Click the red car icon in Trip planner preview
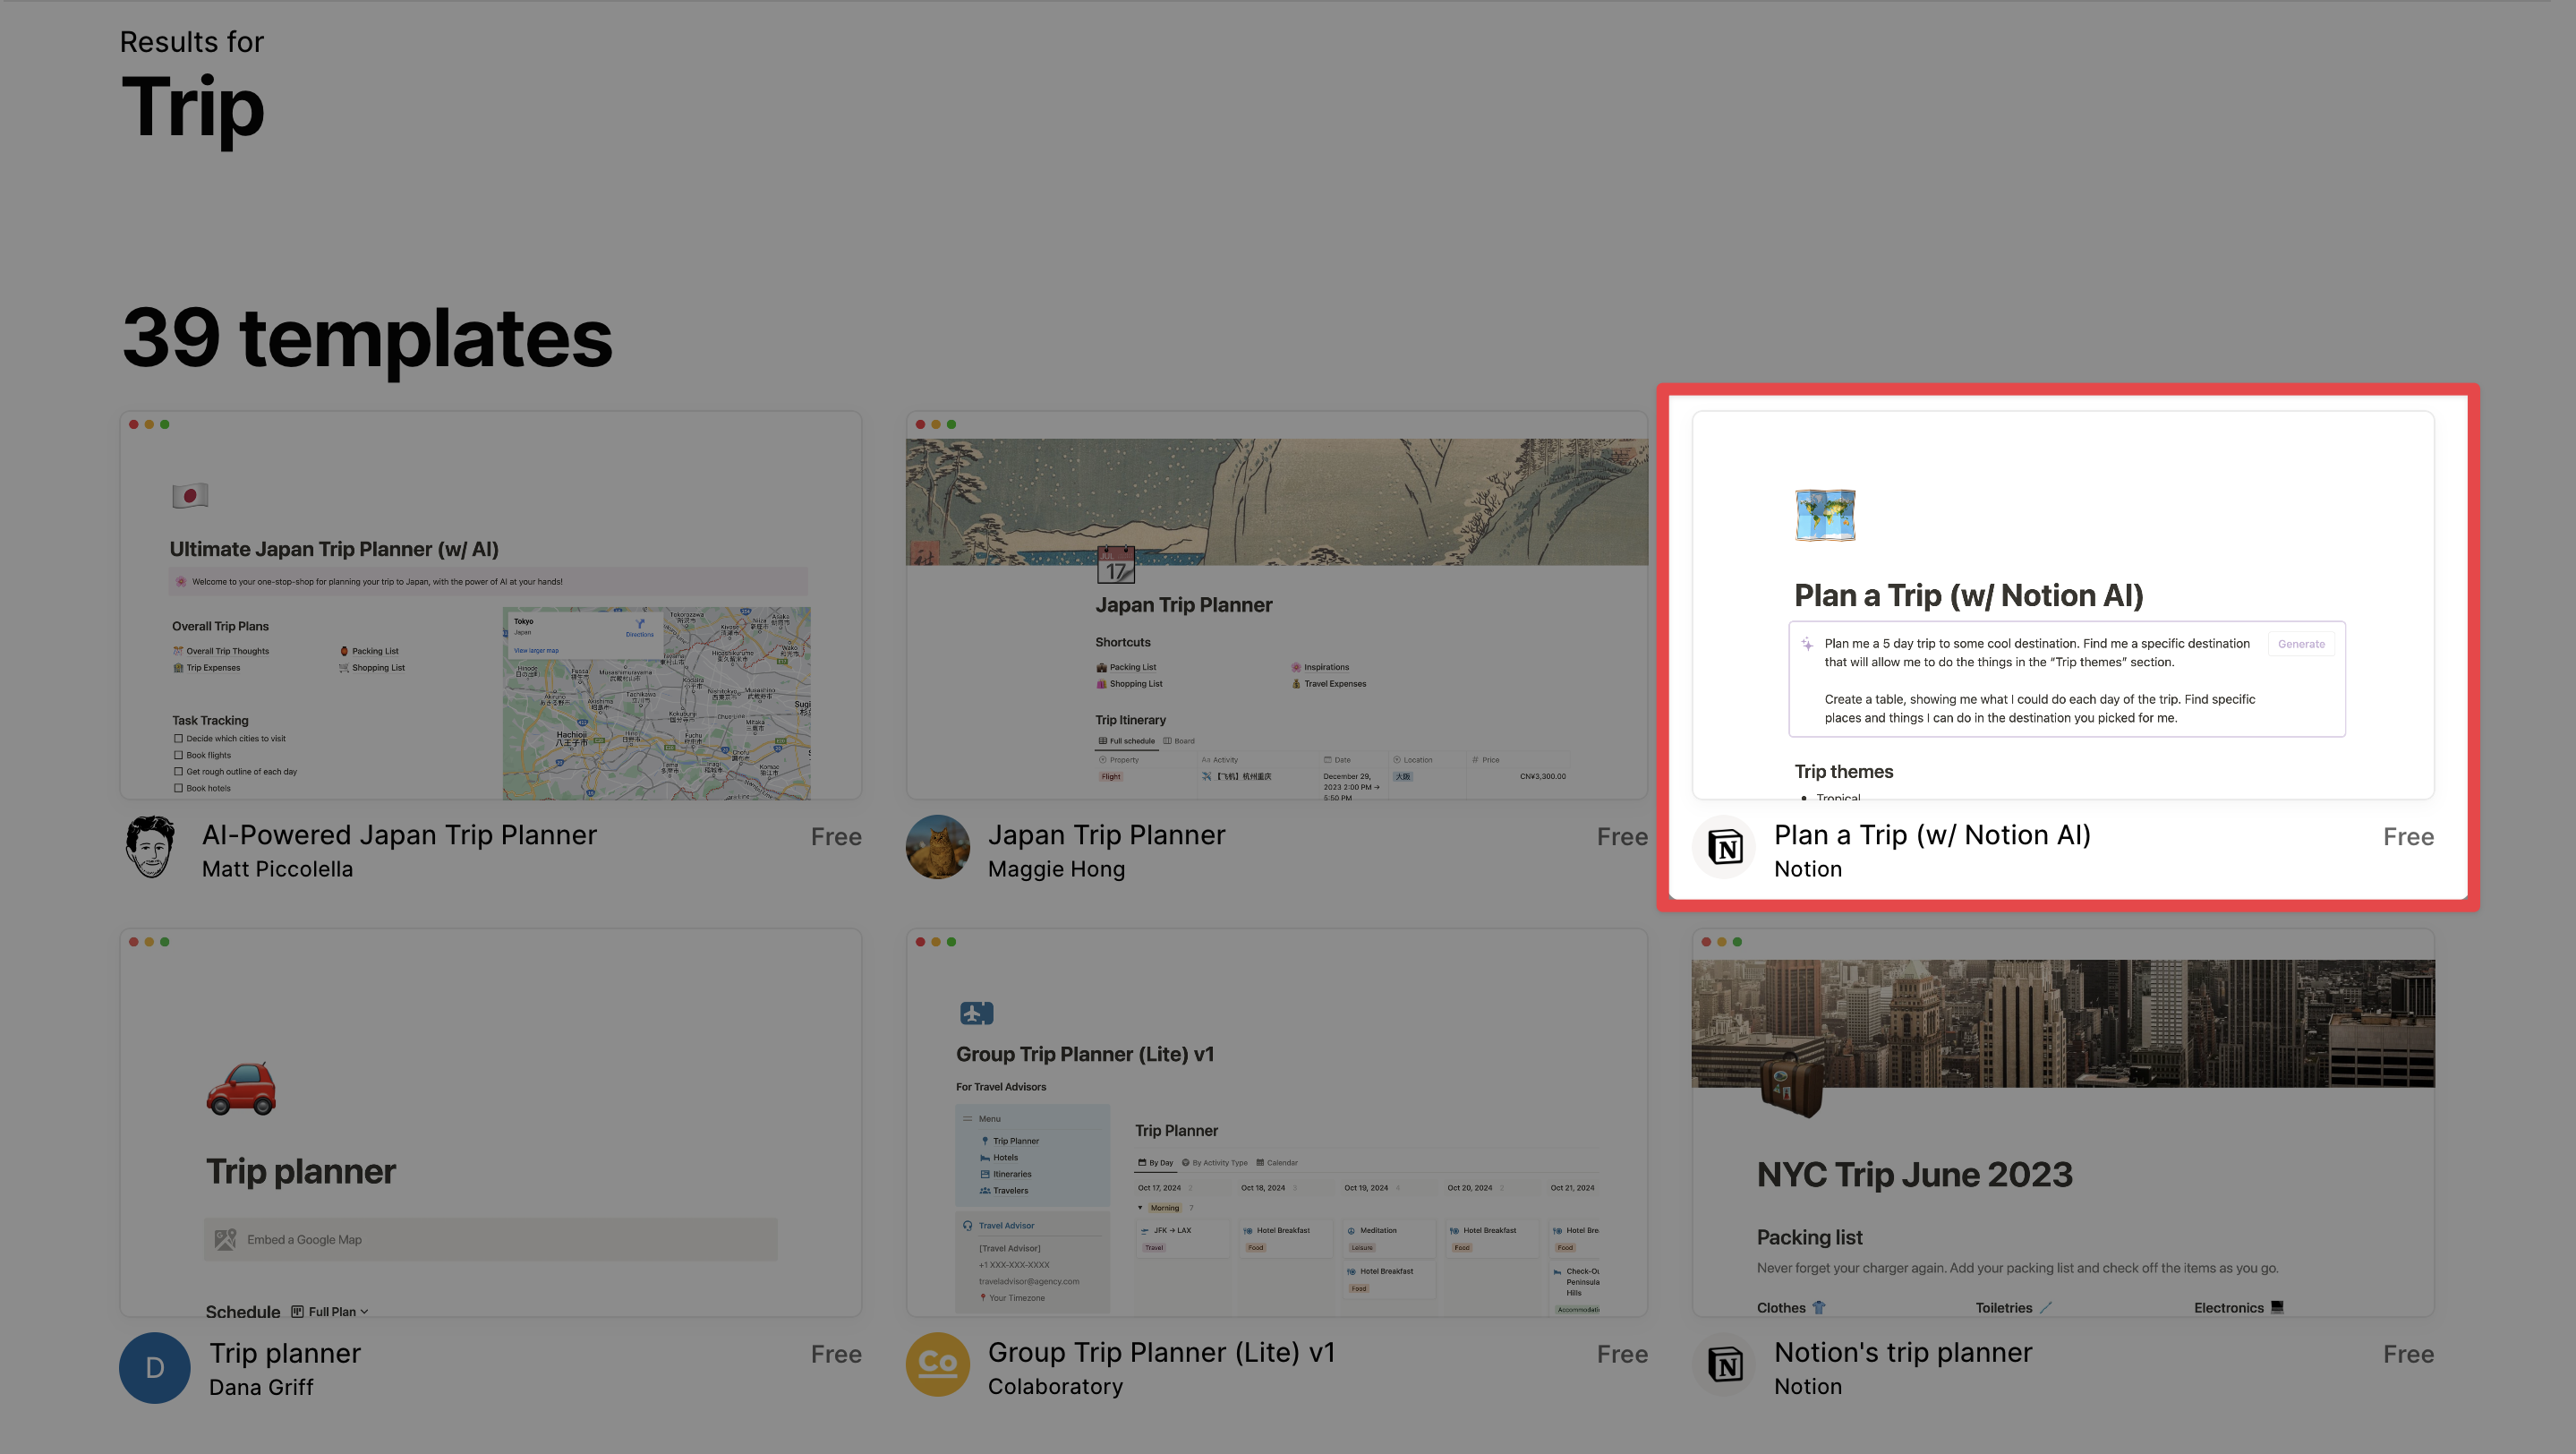This screenshot has height=1454, width=2576. click(x=241, y=1088)
